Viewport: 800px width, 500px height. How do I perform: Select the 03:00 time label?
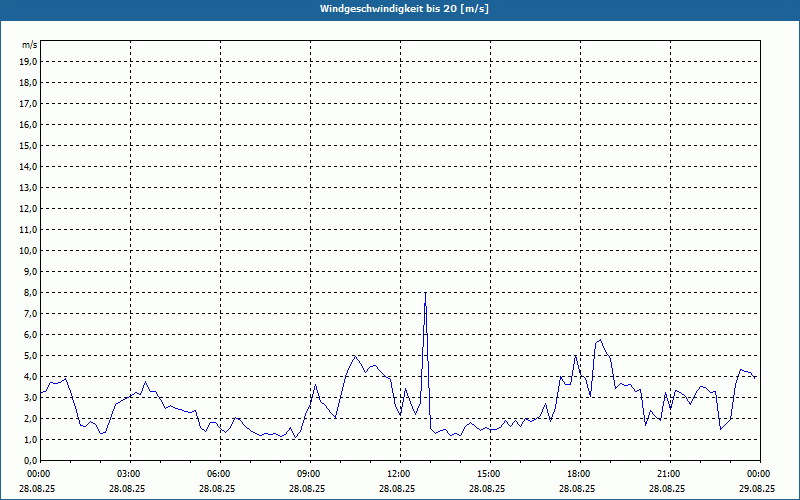(x=129, y=474)
